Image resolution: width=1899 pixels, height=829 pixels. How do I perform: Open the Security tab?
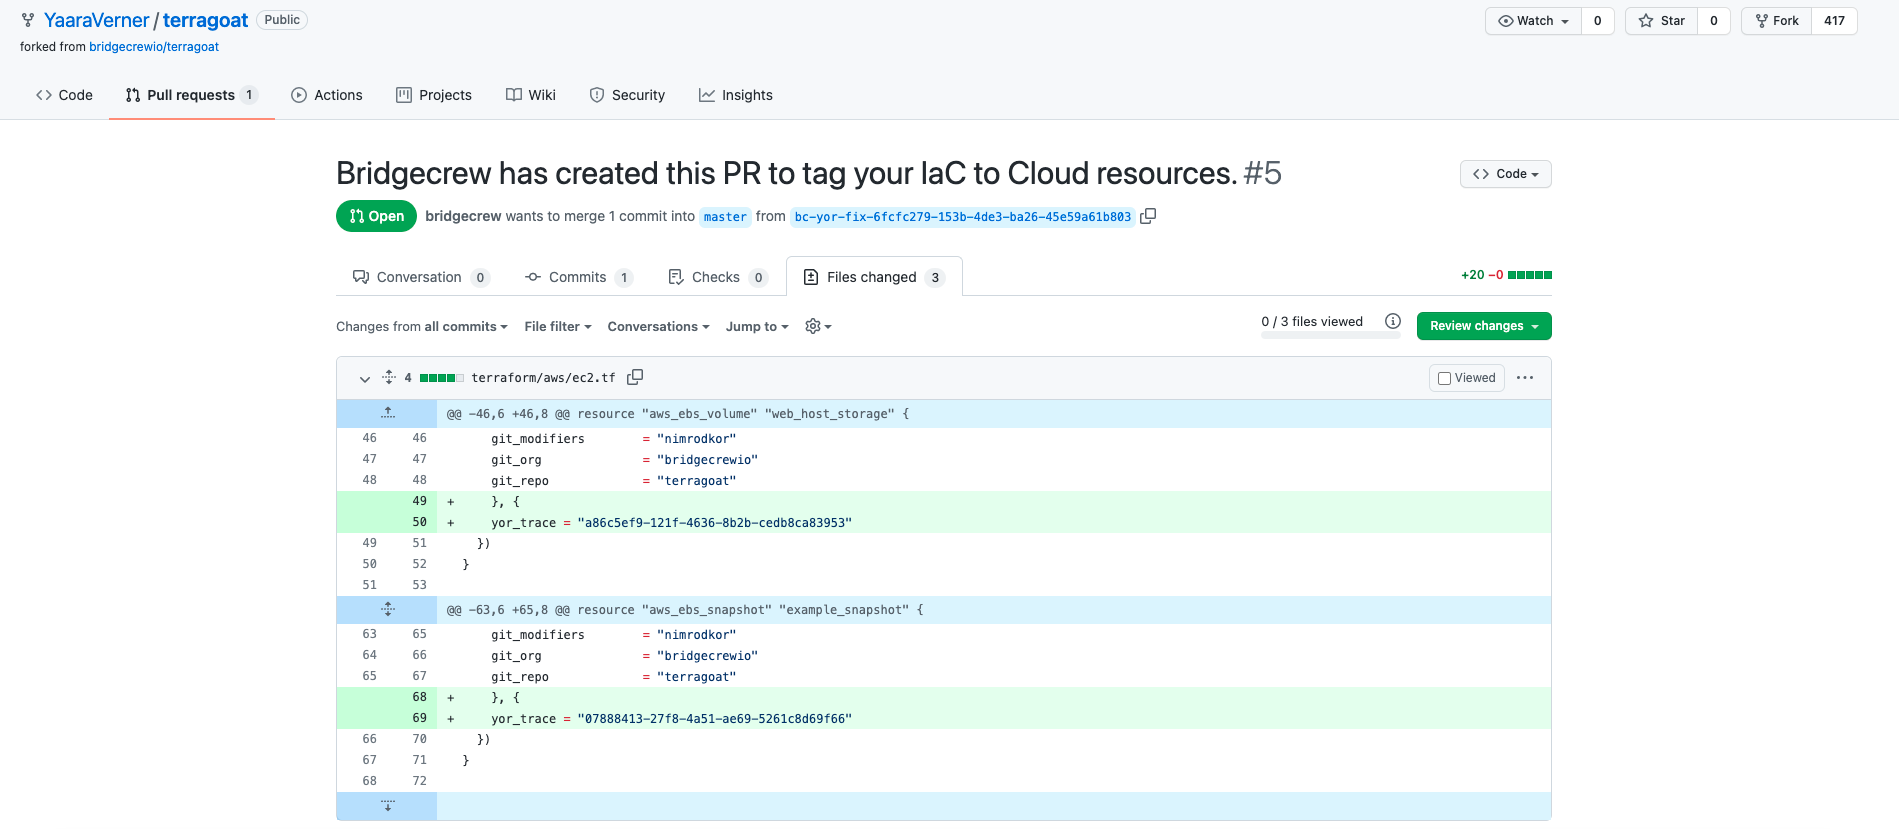coord(627,95)
